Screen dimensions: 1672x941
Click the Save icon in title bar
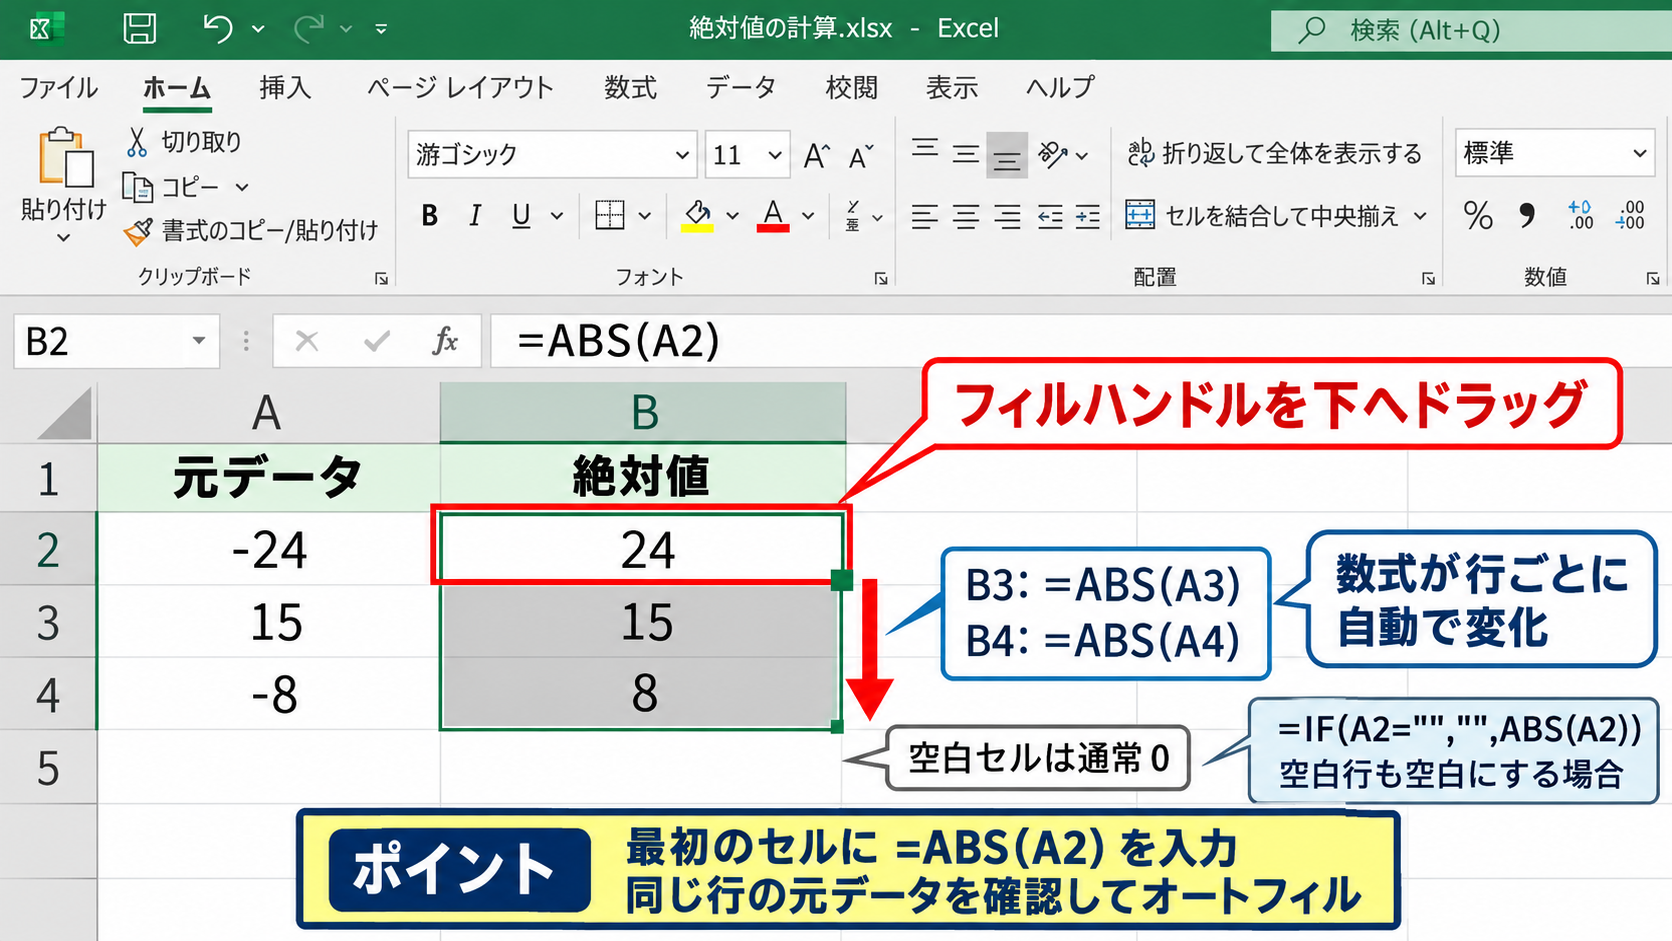pos(139,28)
